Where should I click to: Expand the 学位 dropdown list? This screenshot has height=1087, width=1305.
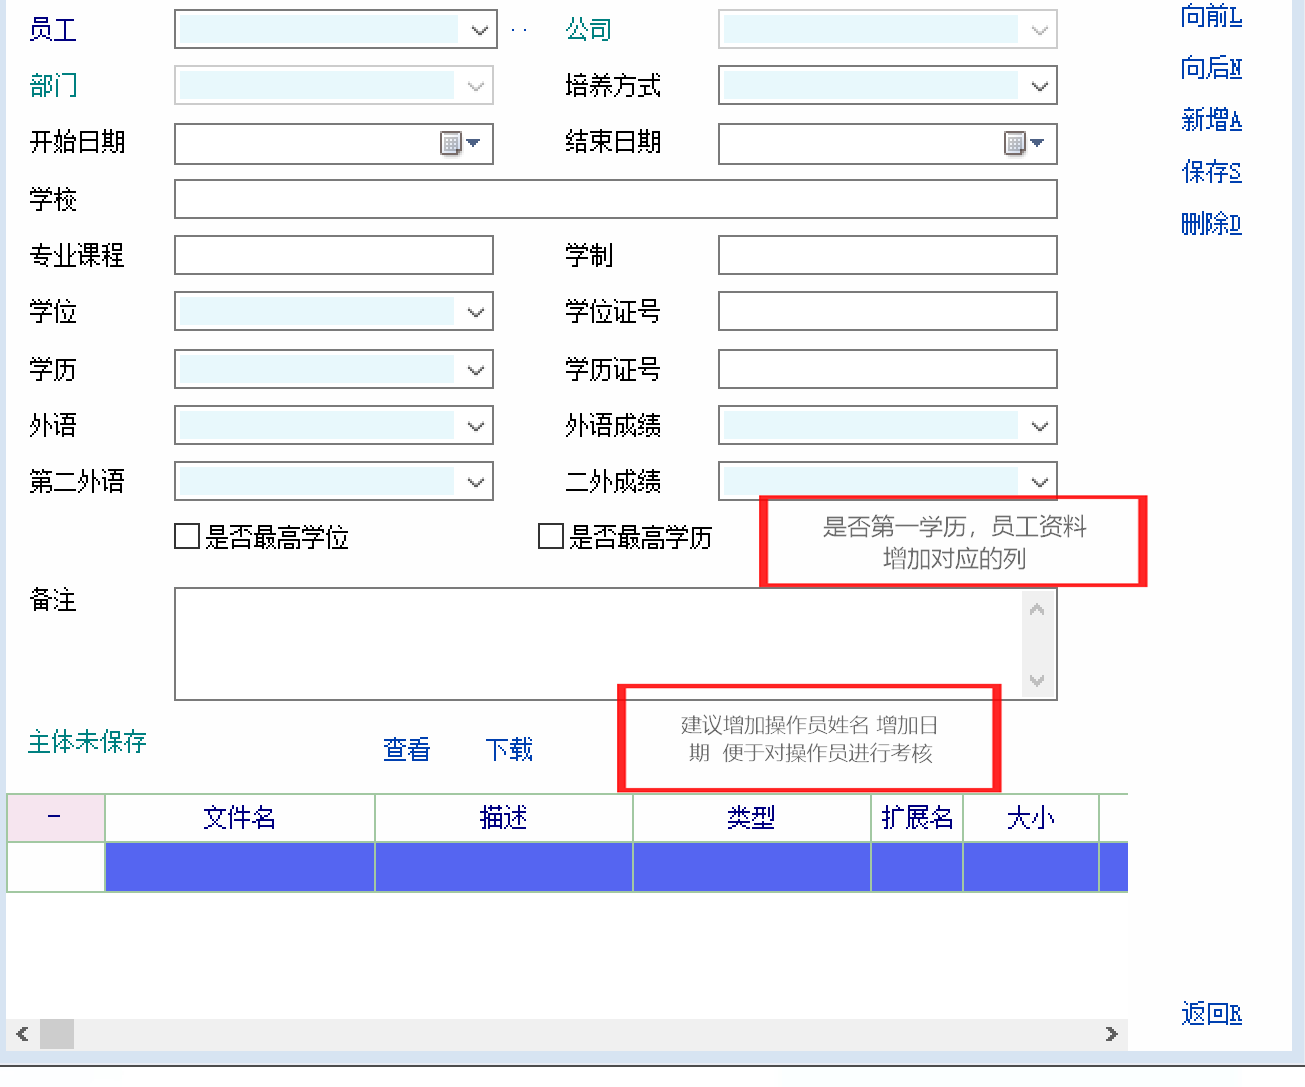(475, 313)
